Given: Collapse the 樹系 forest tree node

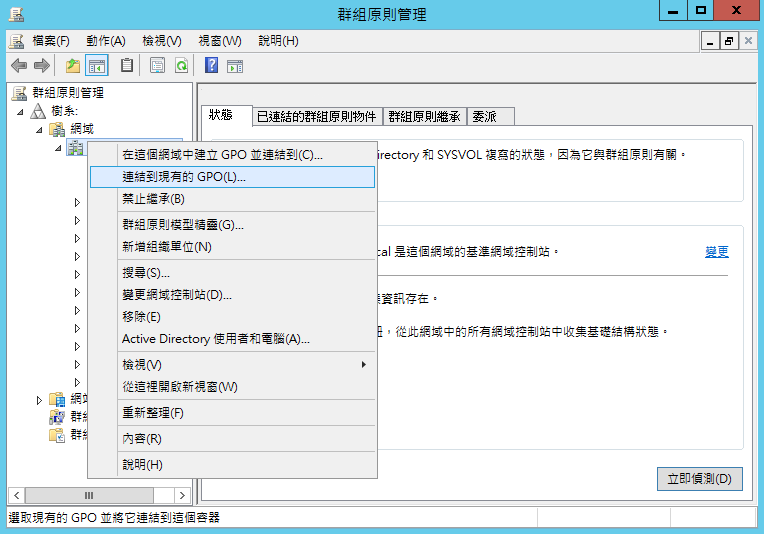Looking at the screenshot, I should (21, 111).
